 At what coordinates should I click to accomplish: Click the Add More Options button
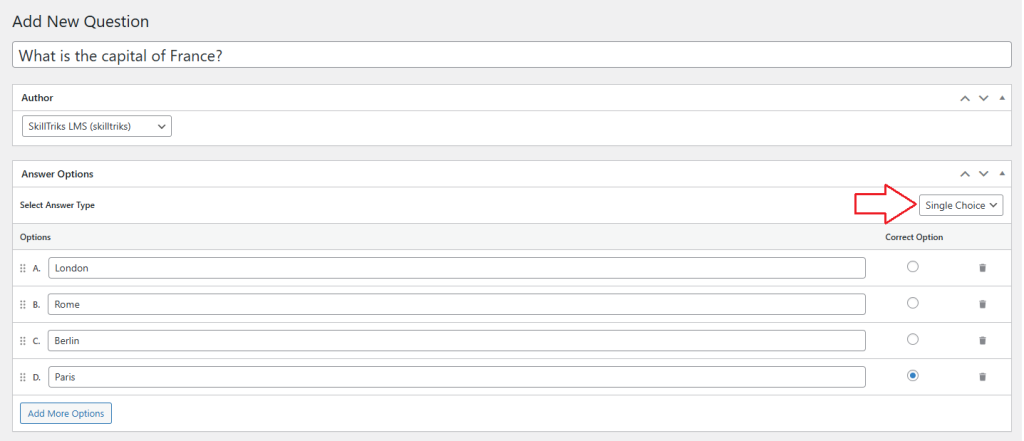66,413
